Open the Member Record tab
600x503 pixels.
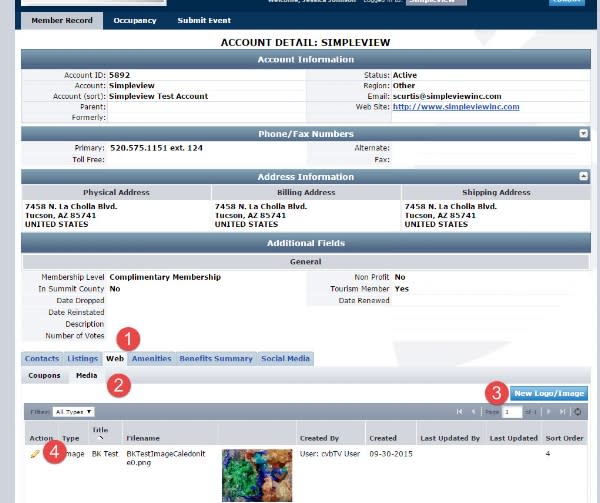62,20
